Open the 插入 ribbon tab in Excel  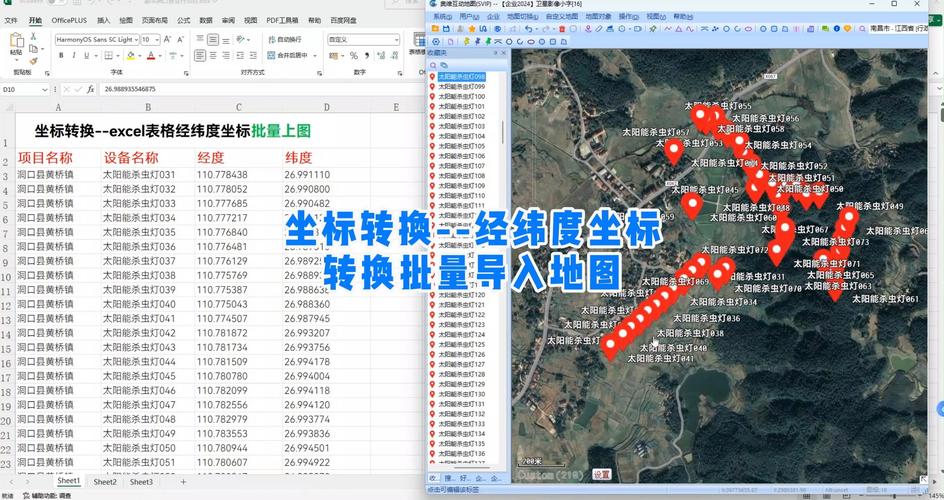(x=104, y=20)
